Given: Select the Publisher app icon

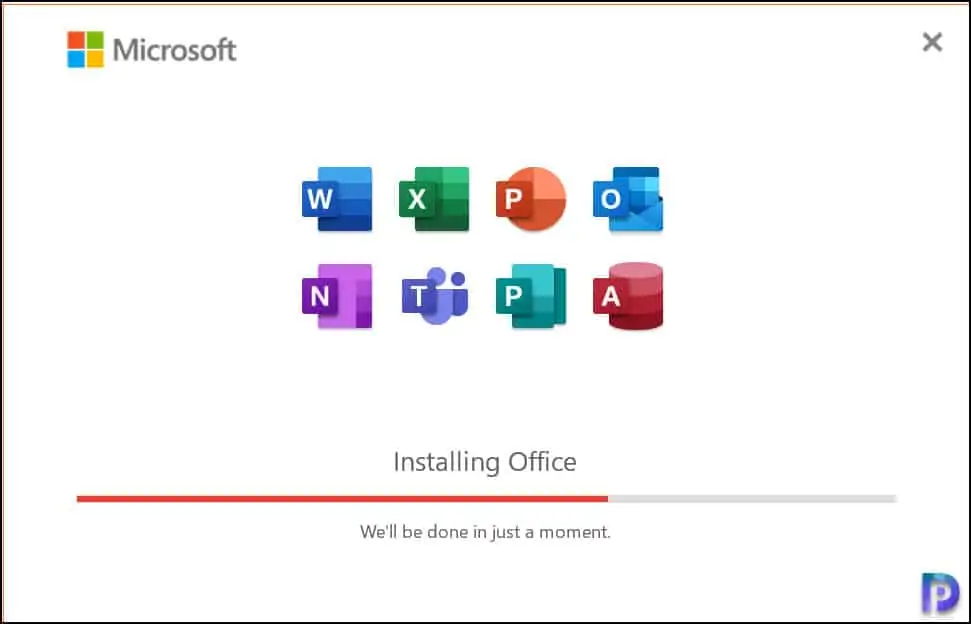Looking at the screenshot, I should pyautogui.click(x=531, y=296).
